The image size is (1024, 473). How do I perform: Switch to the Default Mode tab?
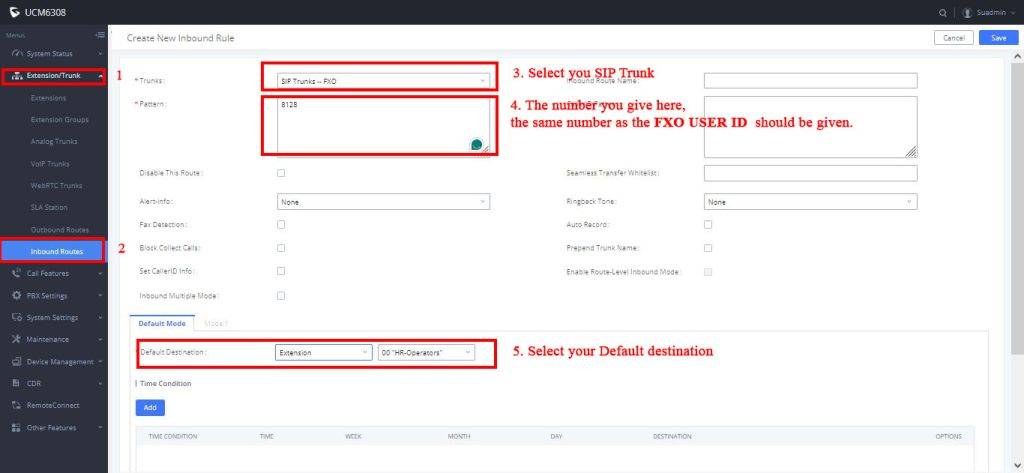pos(160,323)
